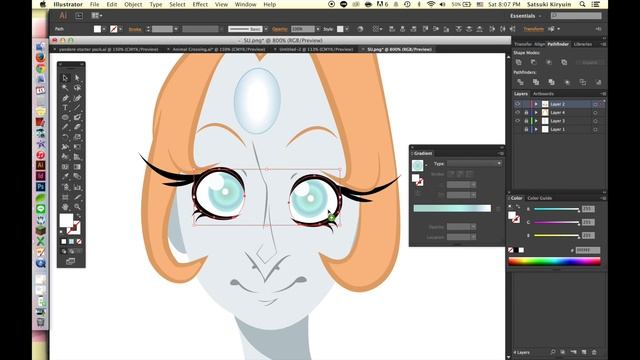
Task: Click the Unite shape mode icon in Pathfinder
Action: pos(518,62)
